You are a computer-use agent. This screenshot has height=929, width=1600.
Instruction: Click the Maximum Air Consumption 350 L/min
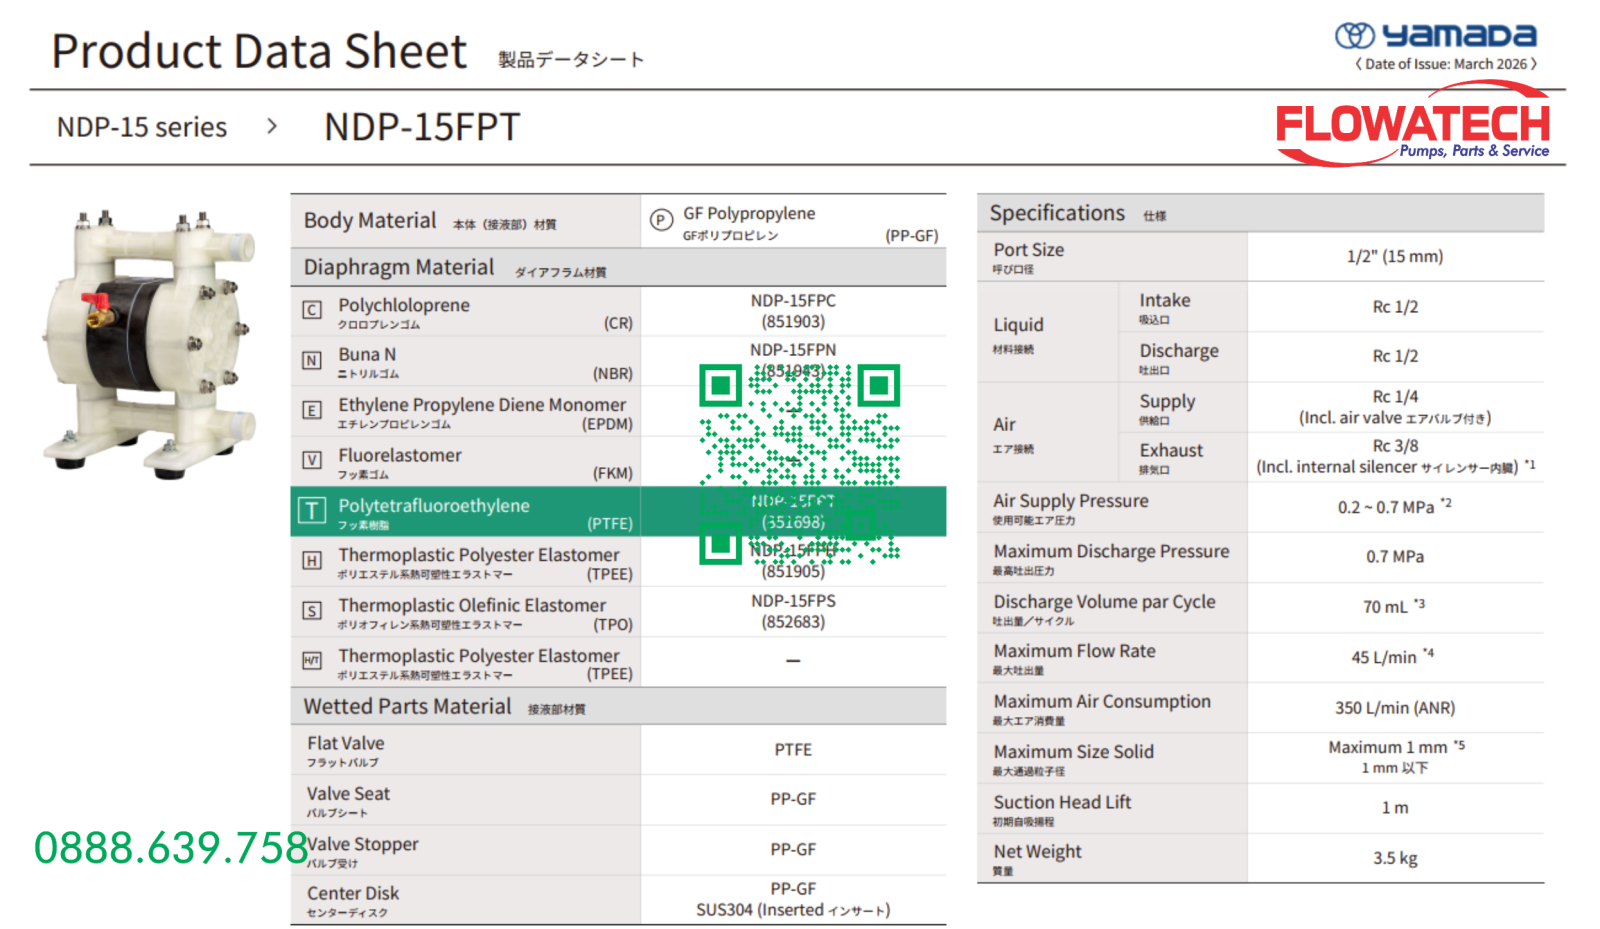(1395, 708)
